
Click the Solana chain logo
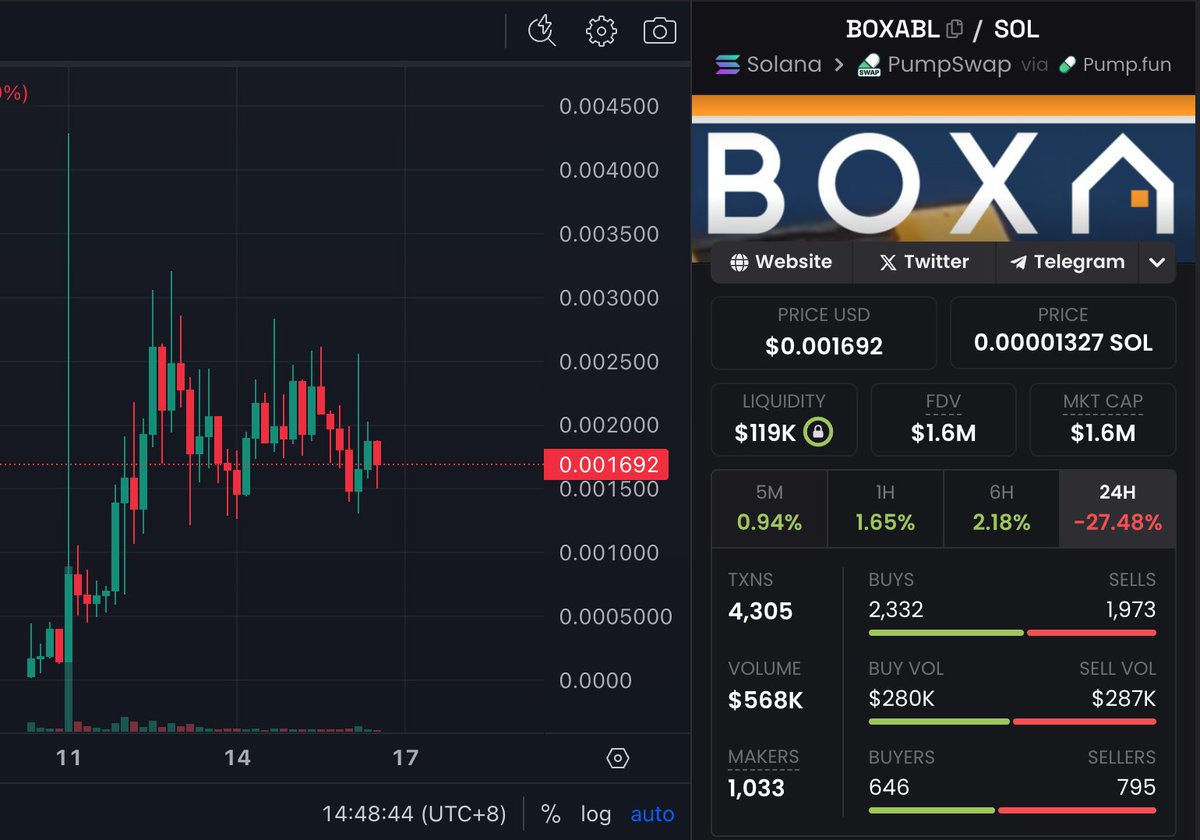coord(727,65)
